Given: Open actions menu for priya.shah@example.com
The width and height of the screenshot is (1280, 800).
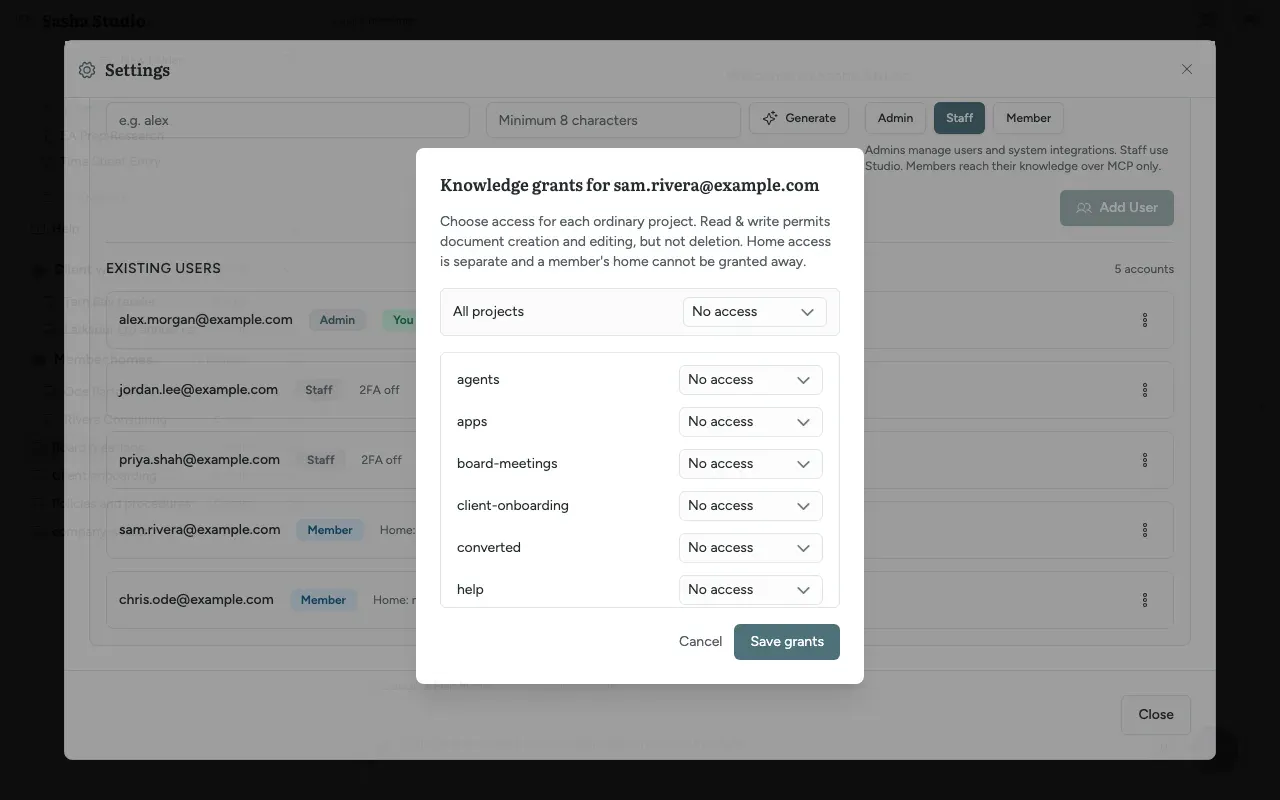Looking at the screenshot, I should [x=1145, y=460].
